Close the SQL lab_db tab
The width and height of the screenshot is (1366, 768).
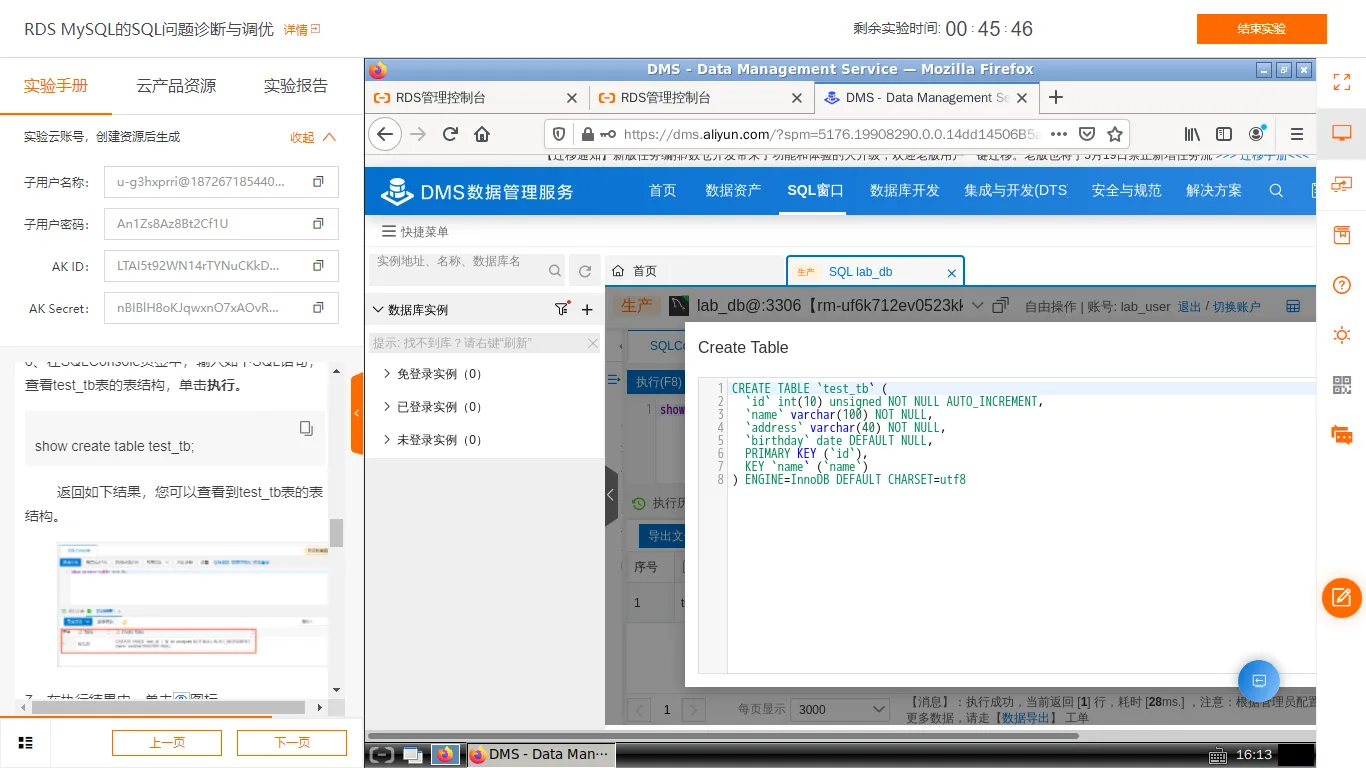pyautogui.click(x=951, y=272)
